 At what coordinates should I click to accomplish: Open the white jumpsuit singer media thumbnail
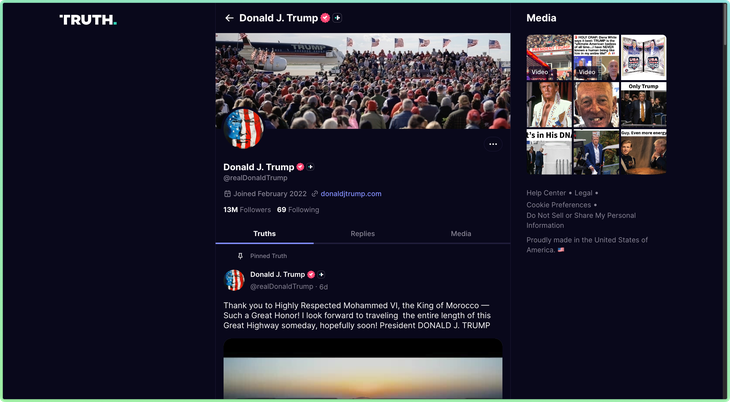point(549,105)
